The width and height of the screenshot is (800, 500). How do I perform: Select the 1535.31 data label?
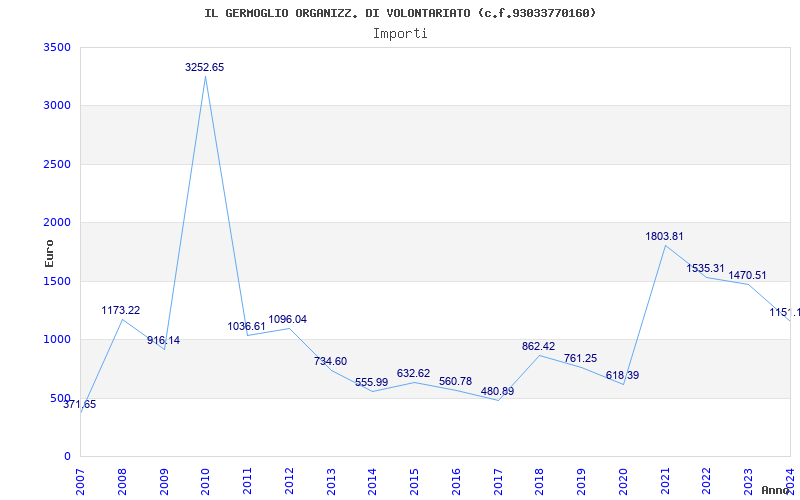click(706, 268)
